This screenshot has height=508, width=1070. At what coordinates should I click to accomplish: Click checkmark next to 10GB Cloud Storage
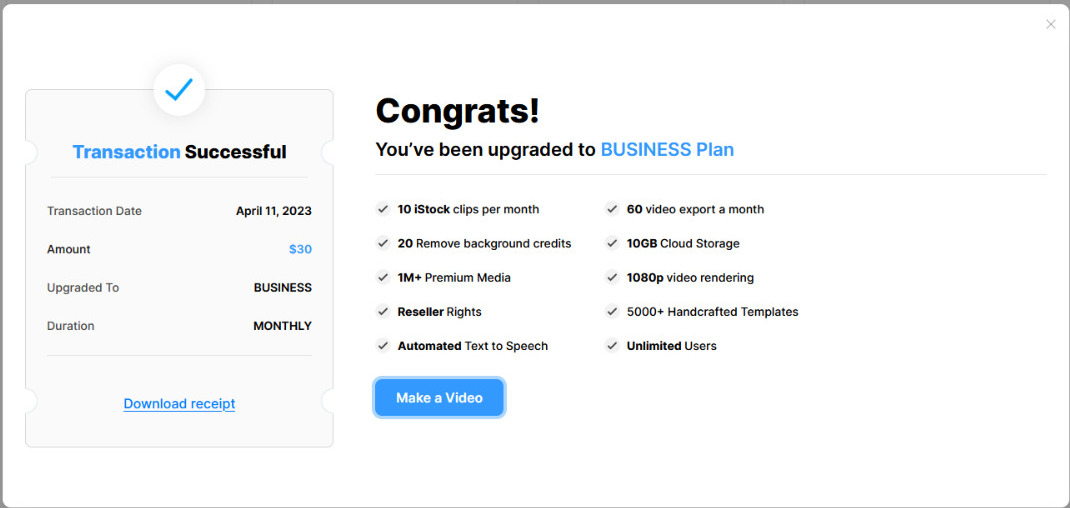[612, 243]
